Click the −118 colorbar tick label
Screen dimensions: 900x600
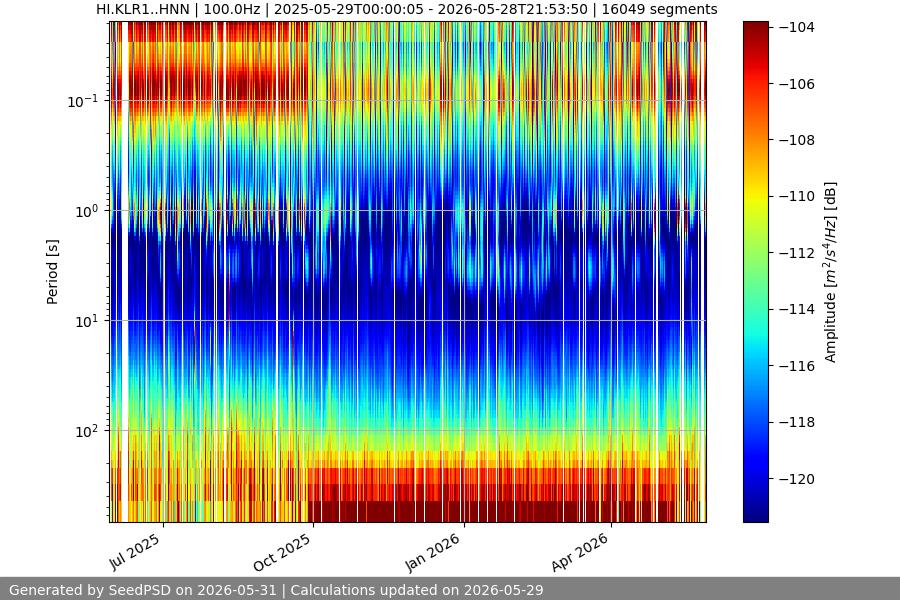[x=797, y=423]
